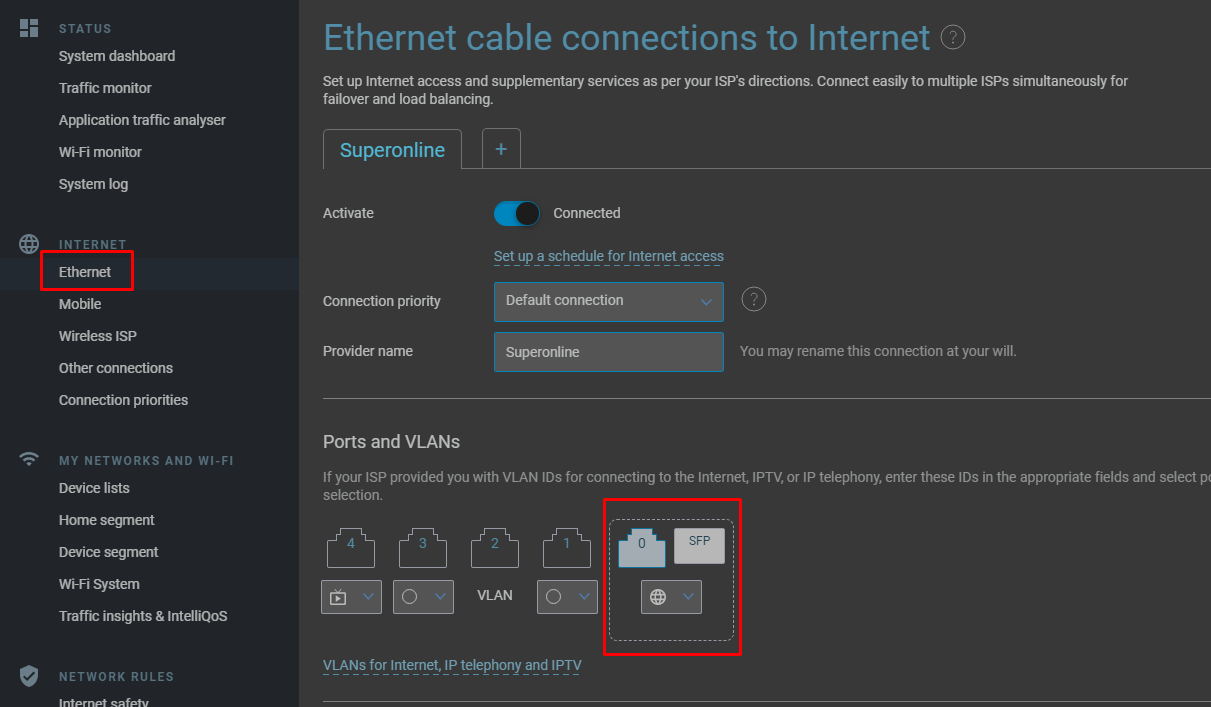Click the Internet globe icon in sidebar
Image resolution: width=1211 pixels, height=707 pixels.
pos(29,244)
